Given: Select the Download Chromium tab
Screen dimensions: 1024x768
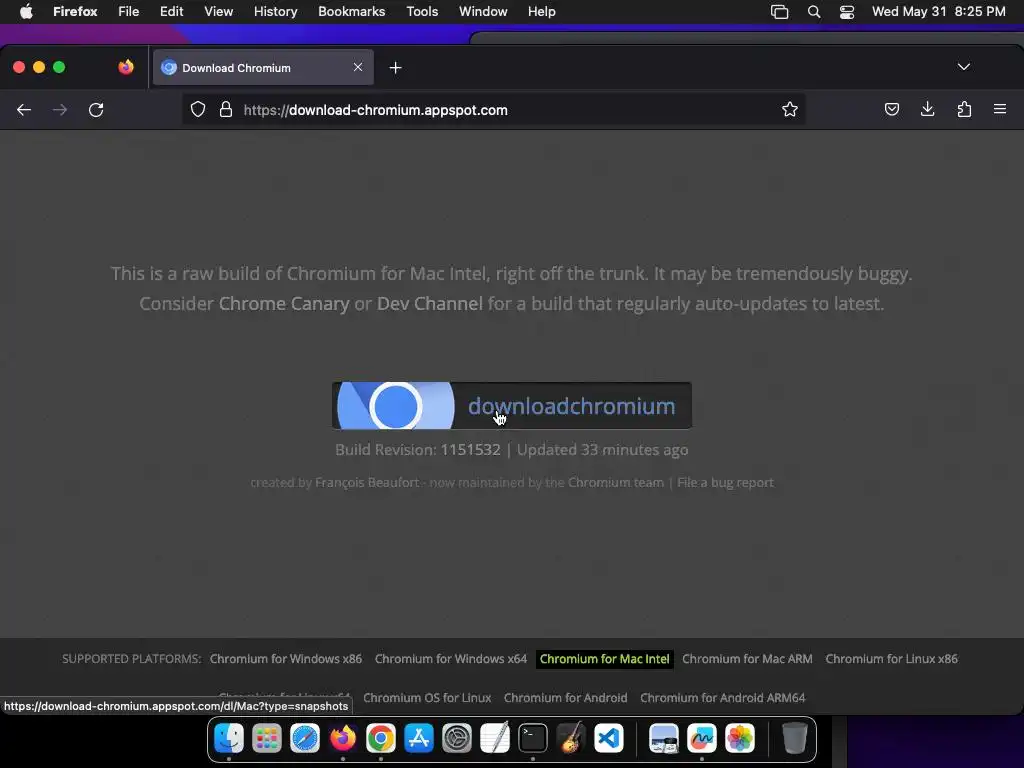Looking at the screenshot, I should click(263, 67).
